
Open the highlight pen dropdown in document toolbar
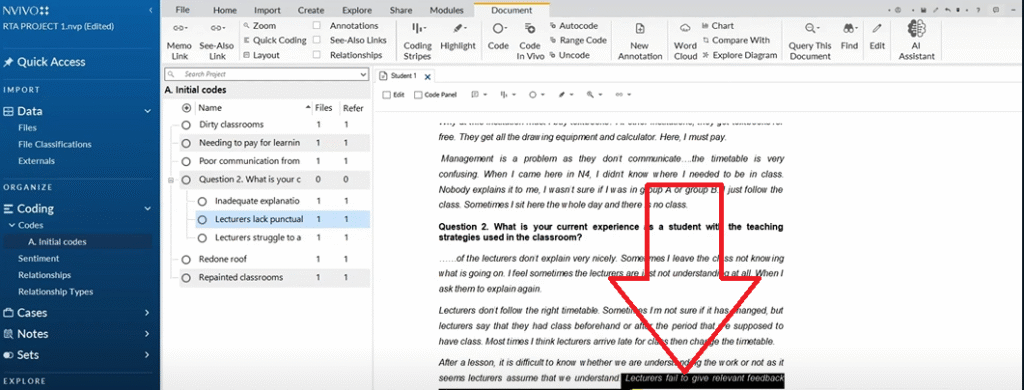tap(570, 95)
